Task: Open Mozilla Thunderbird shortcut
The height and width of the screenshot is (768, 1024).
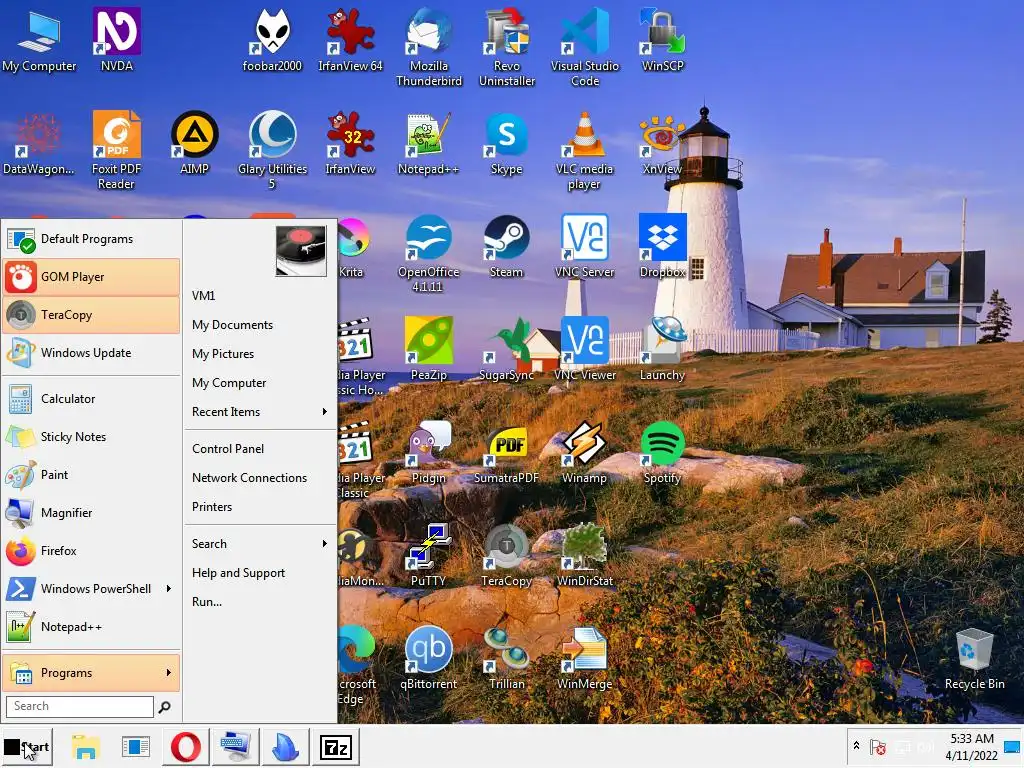Action: (428, 47)
